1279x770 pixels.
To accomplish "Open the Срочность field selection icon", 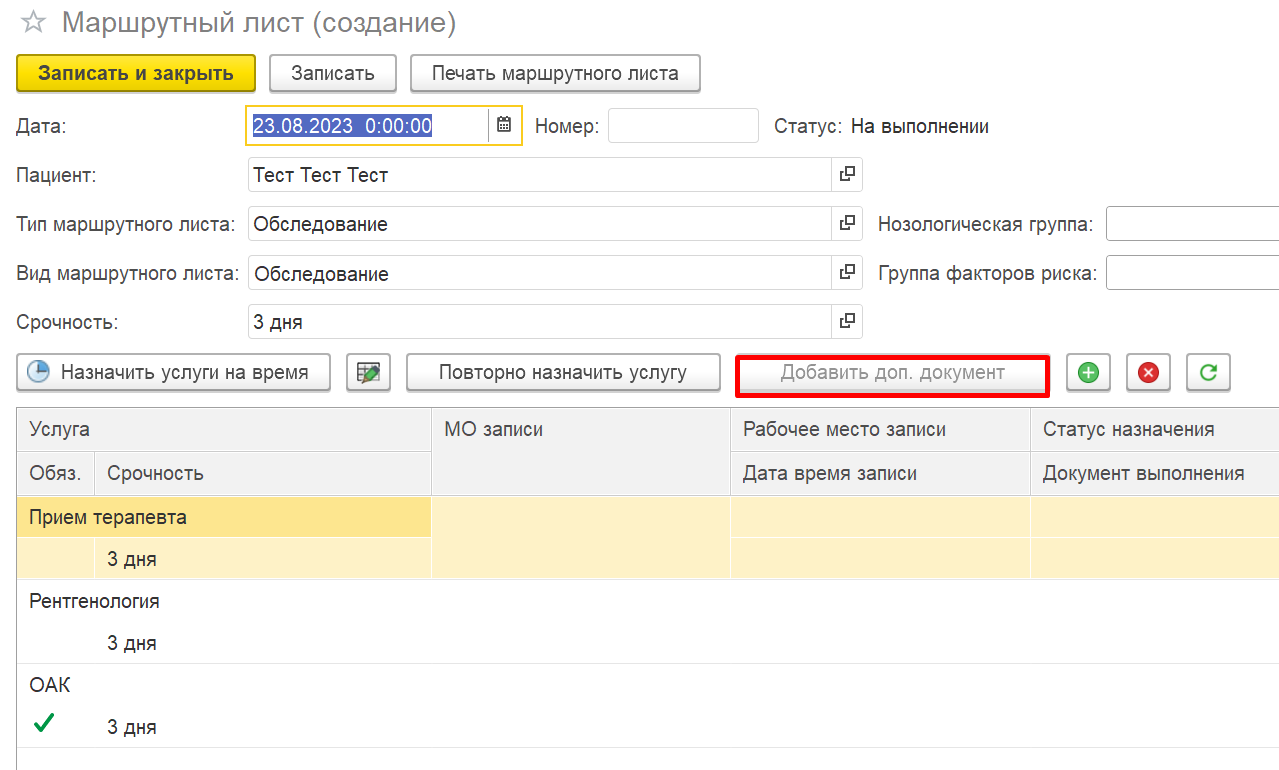I will [x=846, y=322].
